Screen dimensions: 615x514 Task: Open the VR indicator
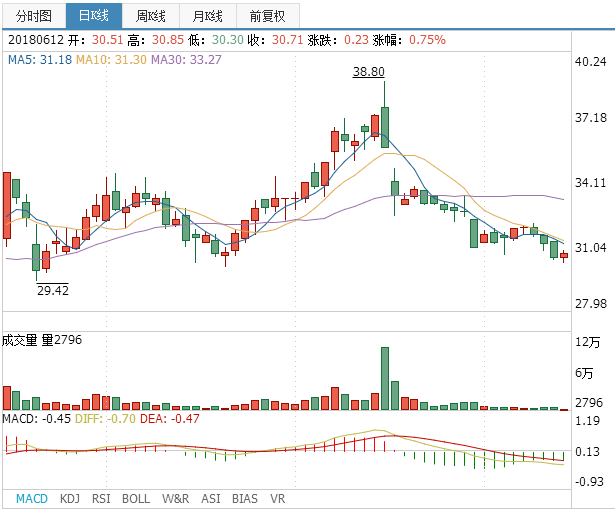[x=277, y=498]
